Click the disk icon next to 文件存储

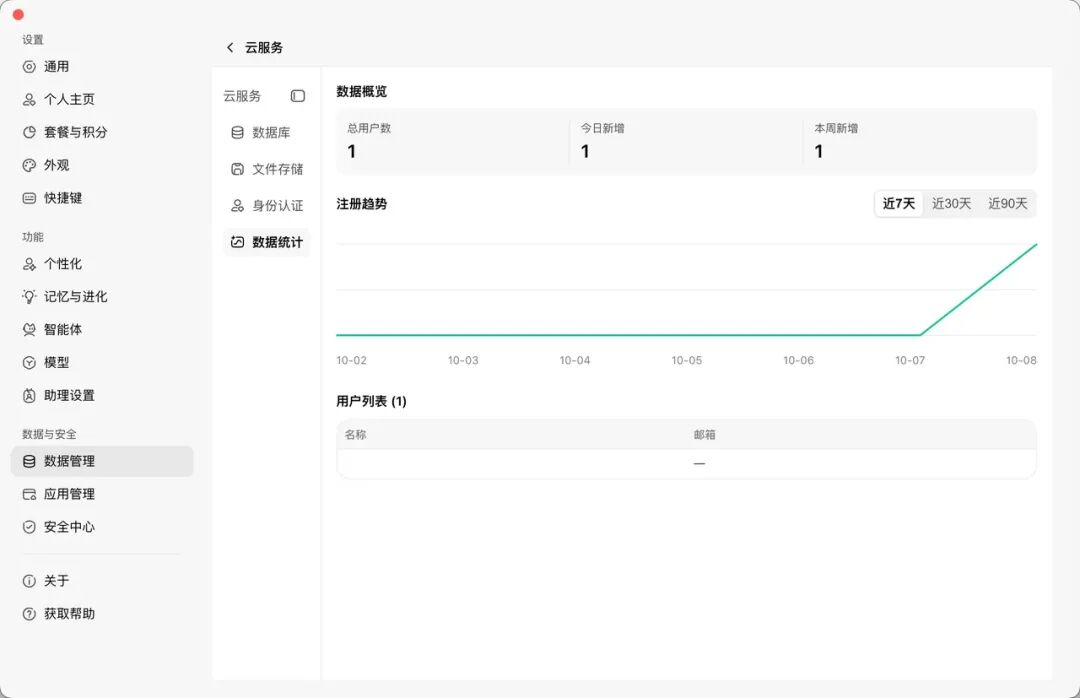(238, 169)
